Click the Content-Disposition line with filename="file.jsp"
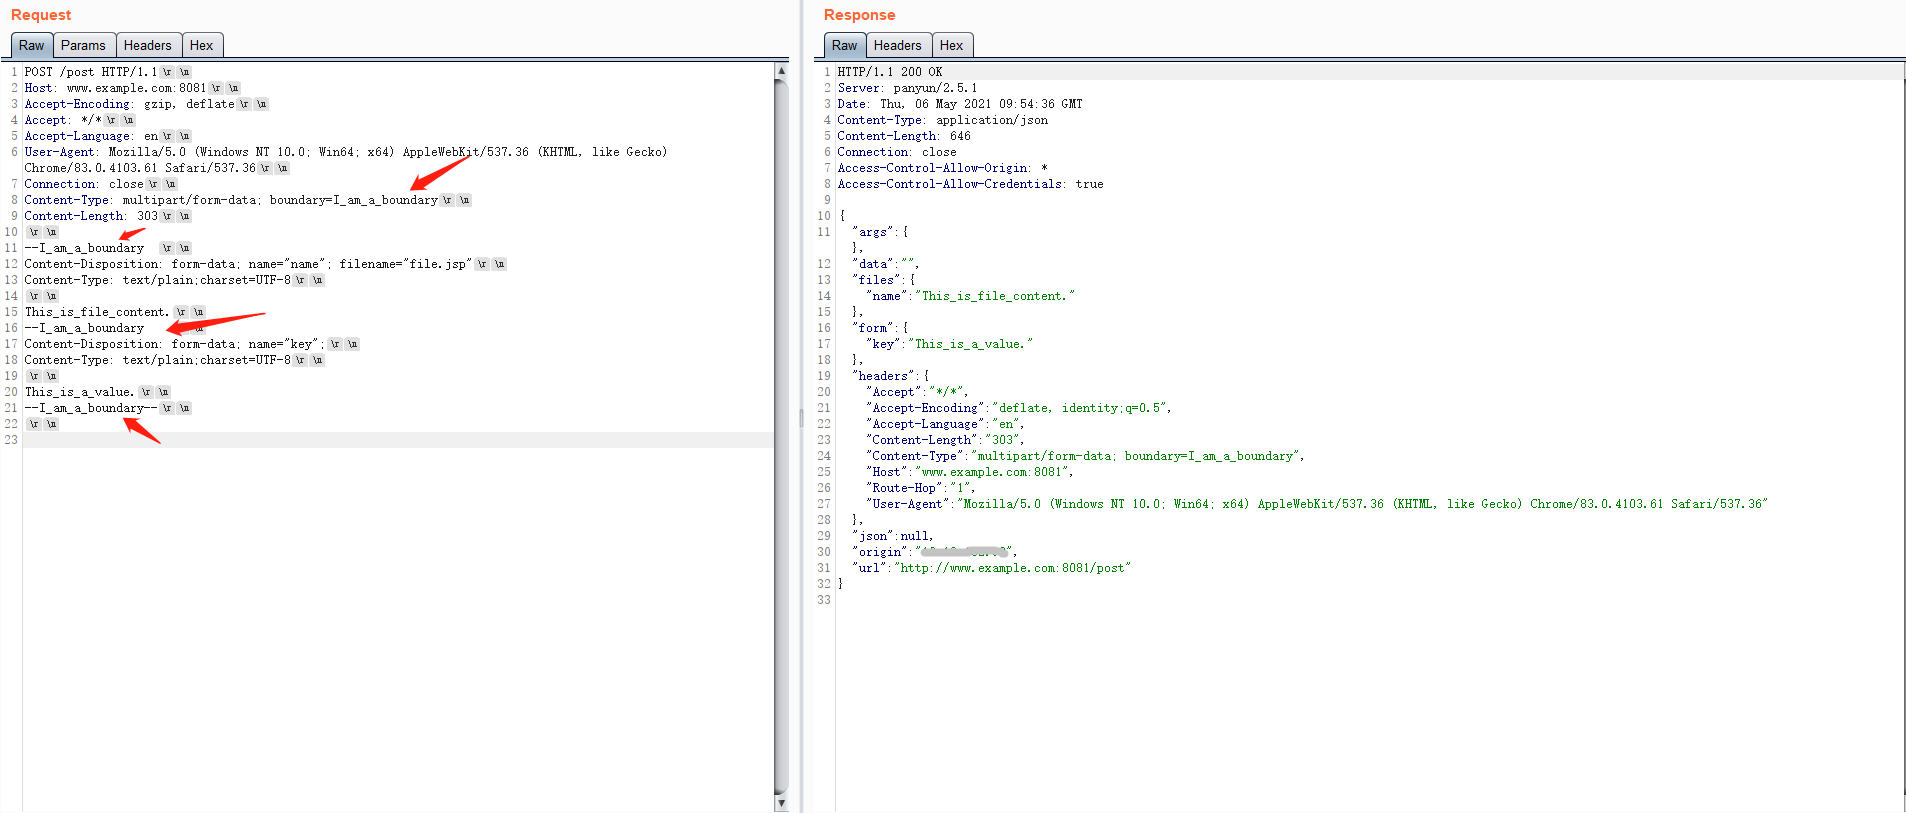Image resolution: width=1906 pixels, height=813 pixels. coord(247,264)
